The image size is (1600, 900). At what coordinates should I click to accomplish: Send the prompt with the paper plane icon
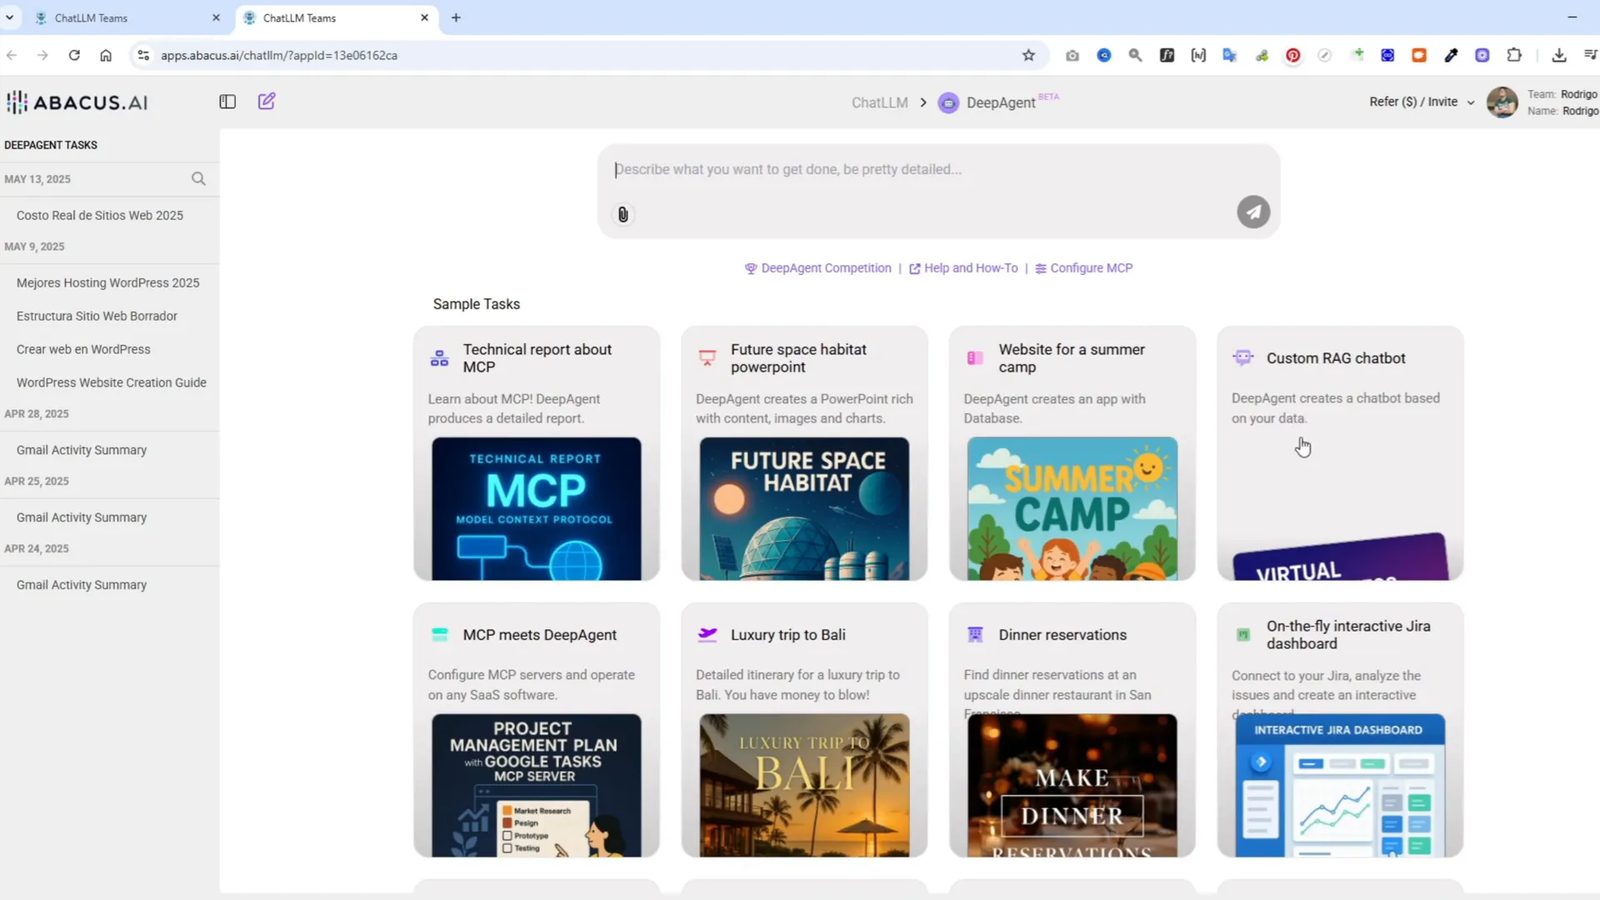pos(1253,211)
